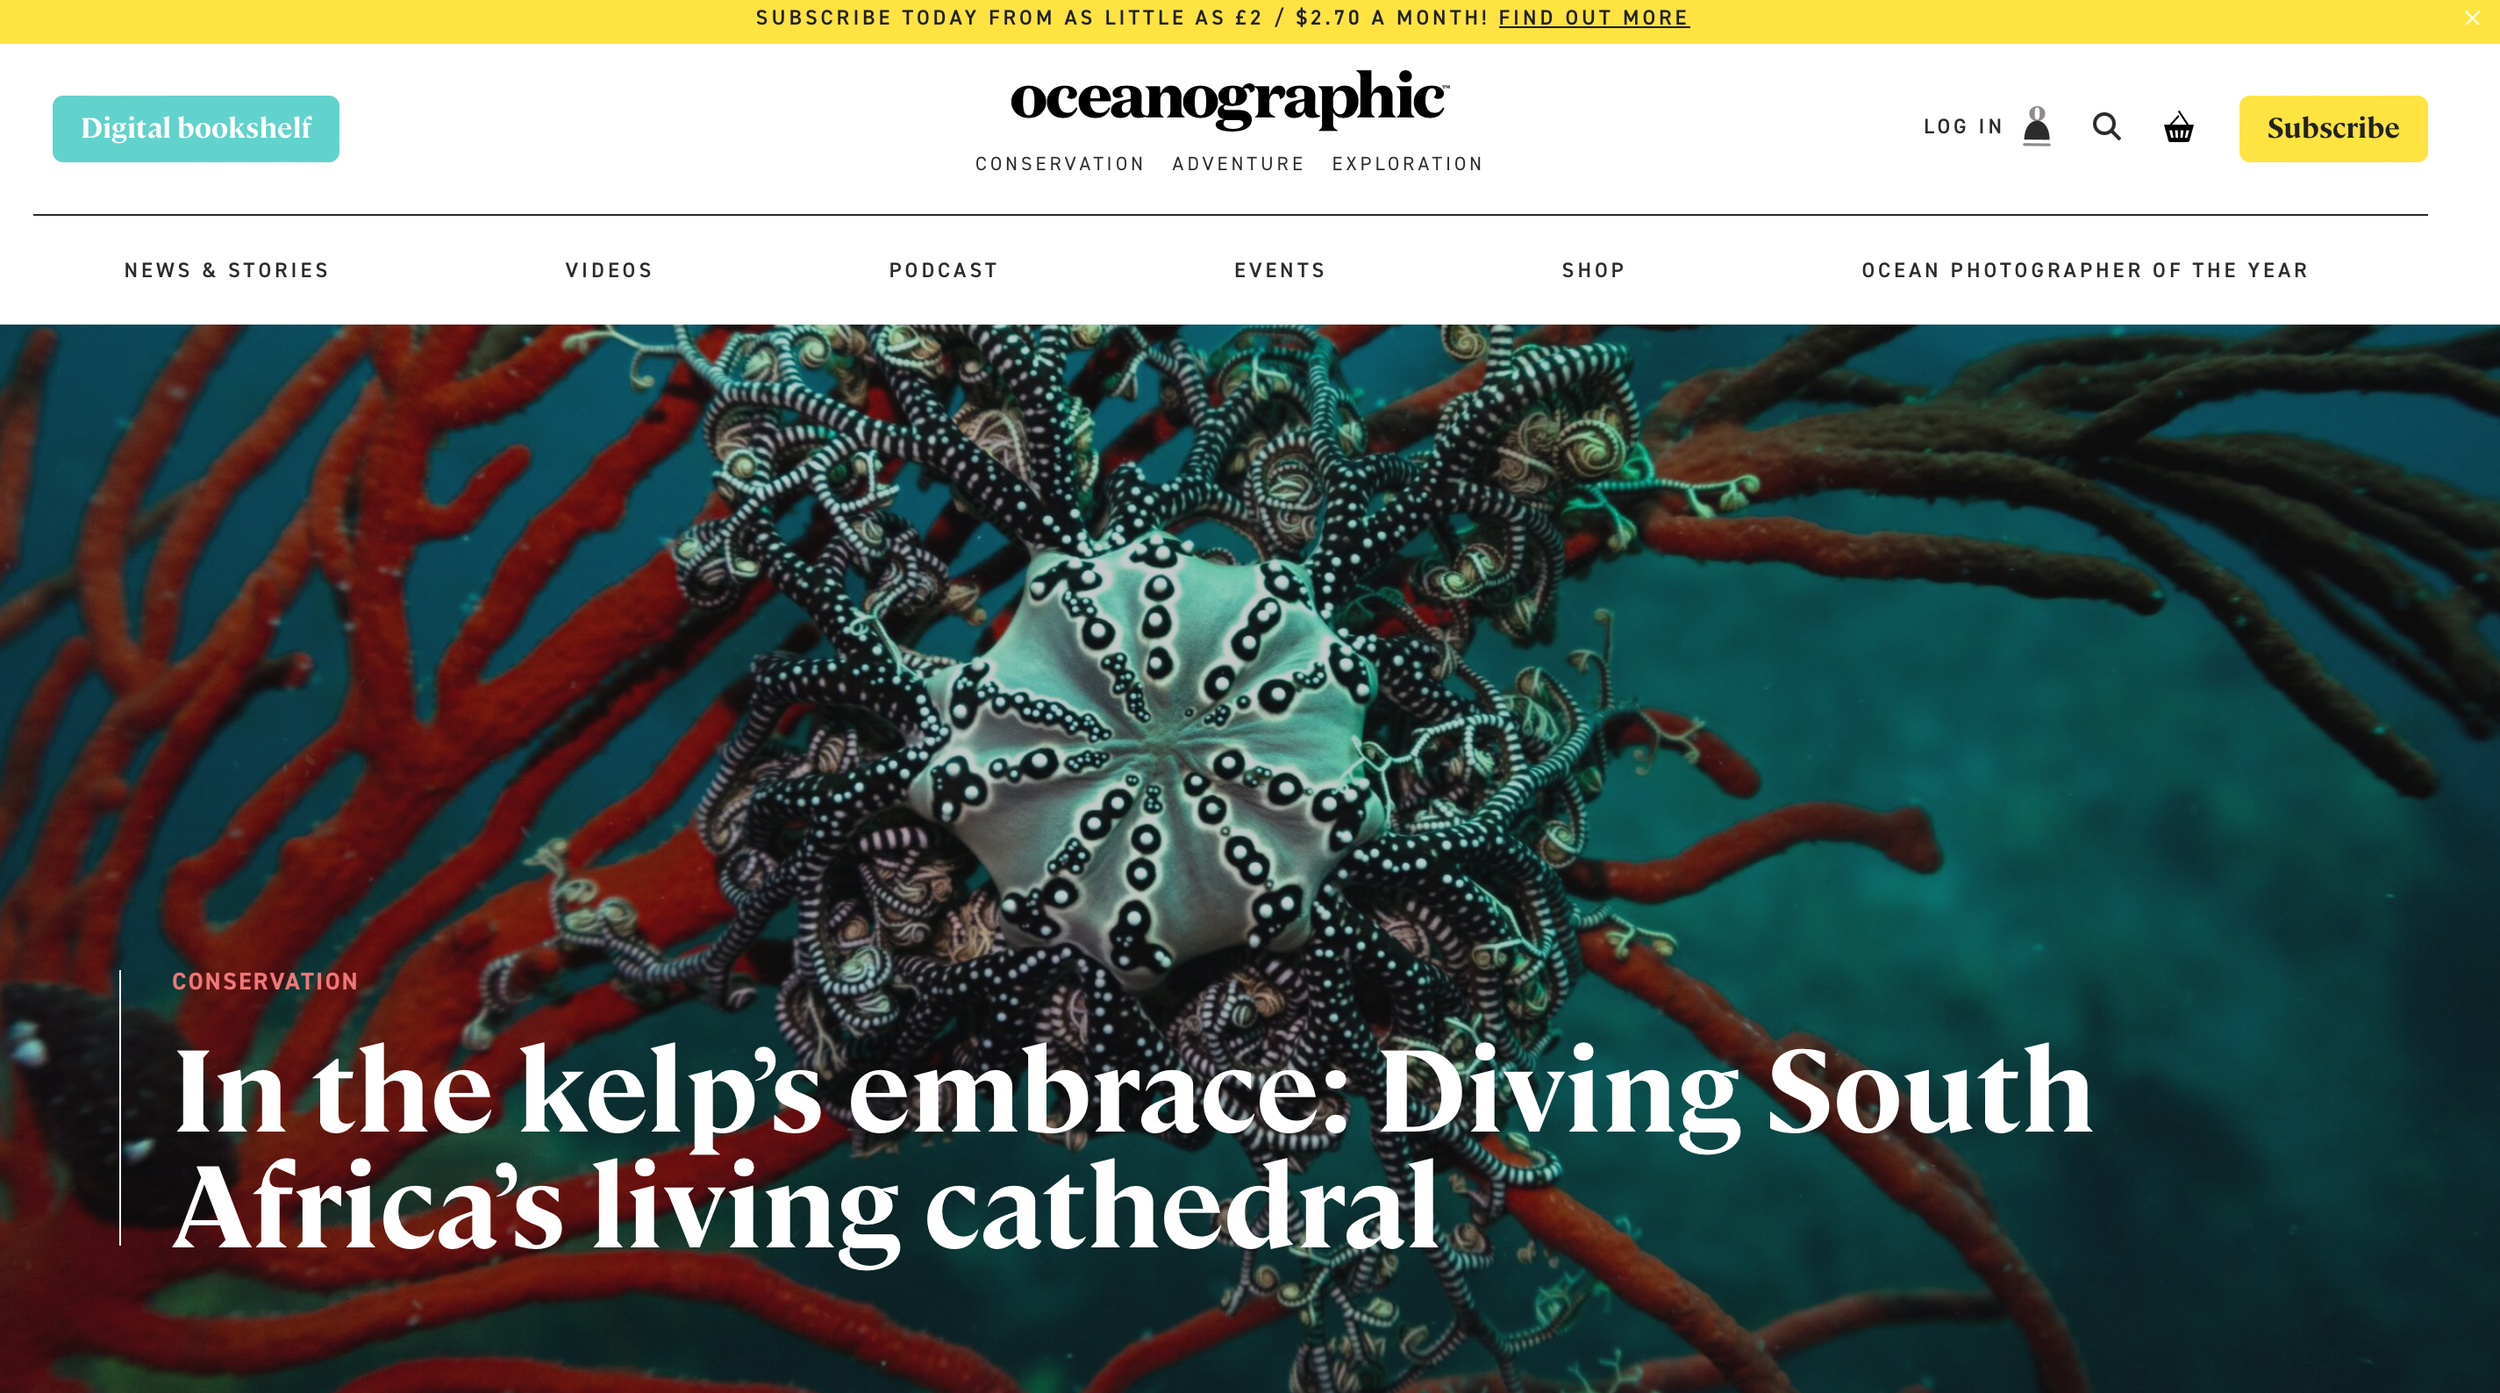Open News & Stories menu
The width and height of the screenshot is (2500, 1393).
227,270
